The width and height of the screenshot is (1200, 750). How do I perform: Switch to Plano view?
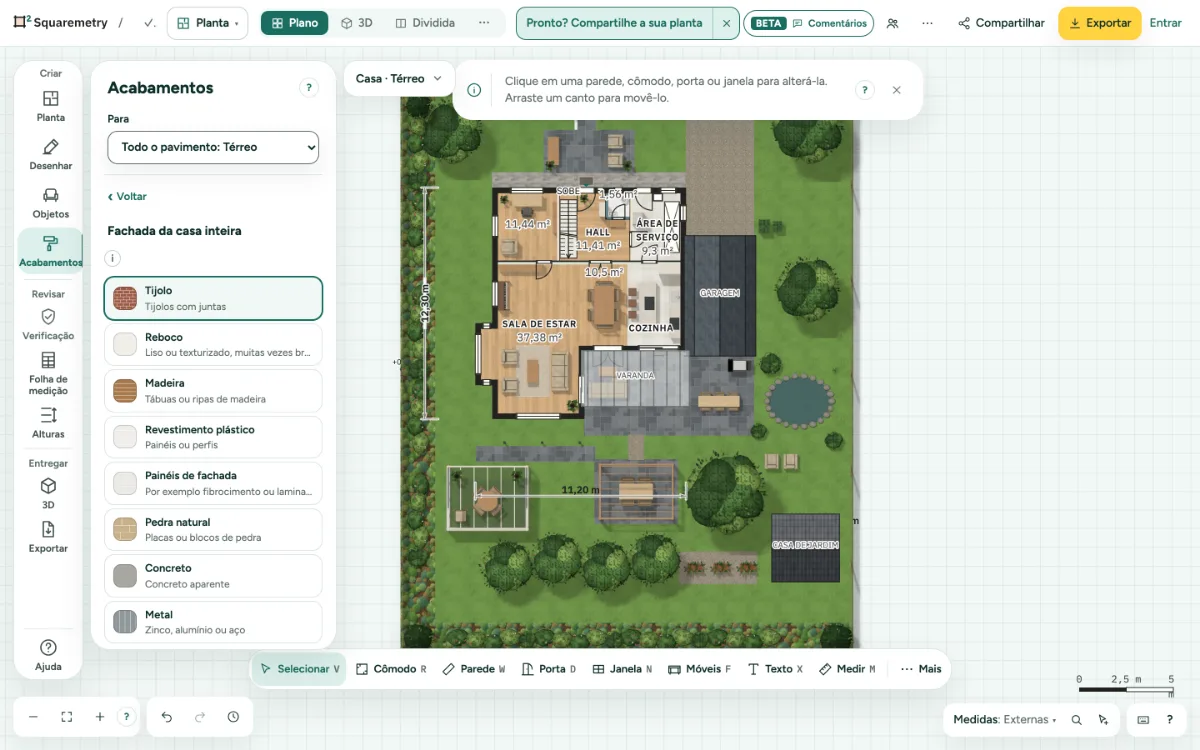294,23
